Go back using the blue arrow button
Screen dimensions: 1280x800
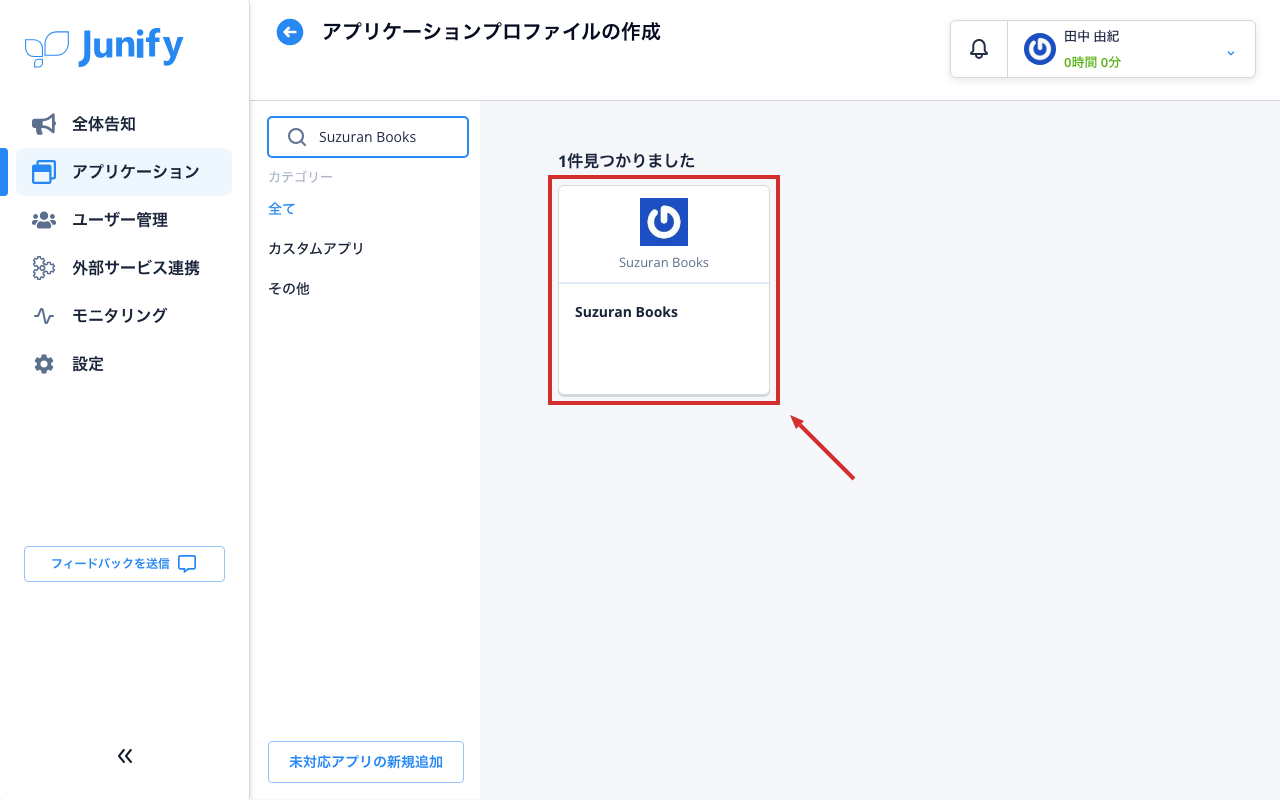pos(290,33)
